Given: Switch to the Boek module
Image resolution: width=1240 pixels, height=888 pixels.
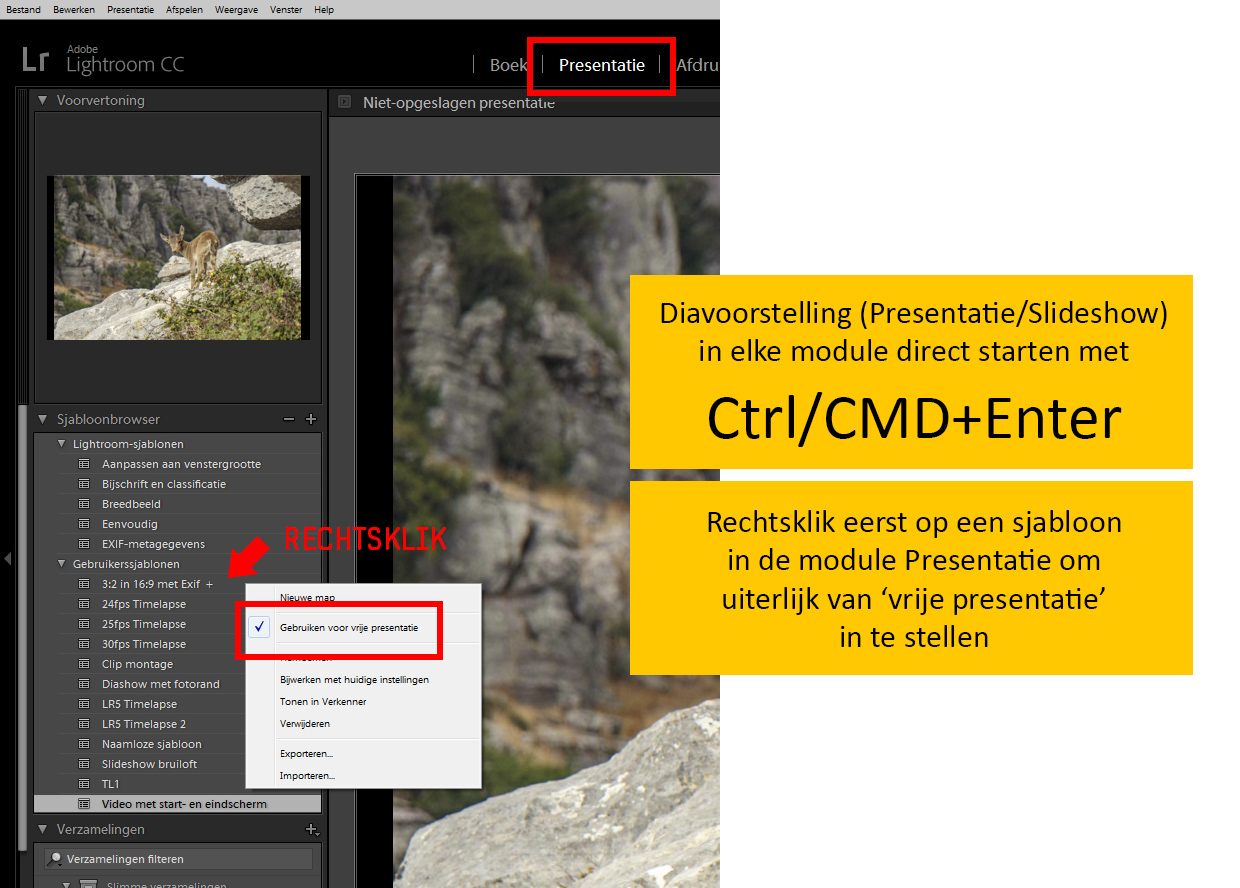Looking at the screenshot, I should [x=508, y=65].
